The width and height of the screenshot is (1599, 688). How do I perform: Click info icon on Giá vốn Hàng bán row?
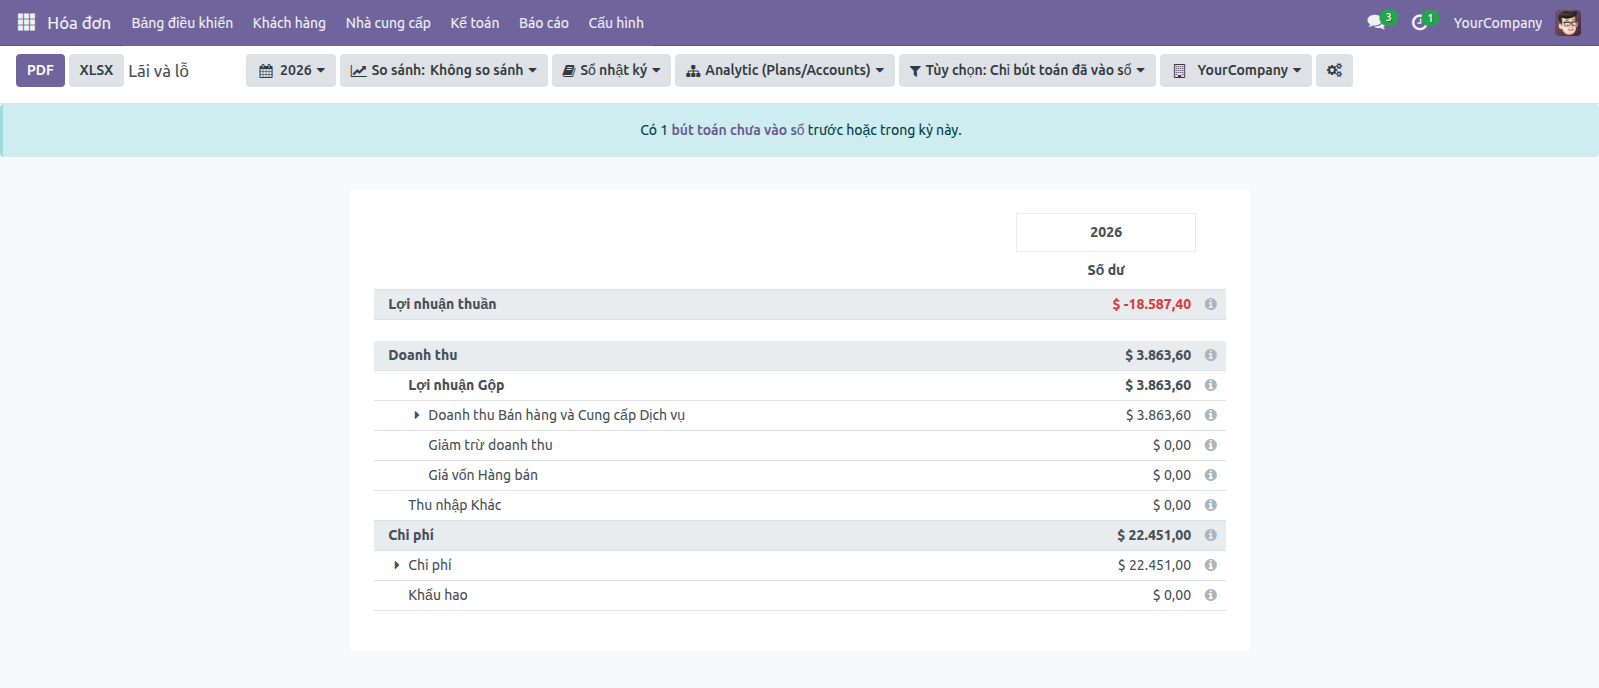coord(1210,475)
